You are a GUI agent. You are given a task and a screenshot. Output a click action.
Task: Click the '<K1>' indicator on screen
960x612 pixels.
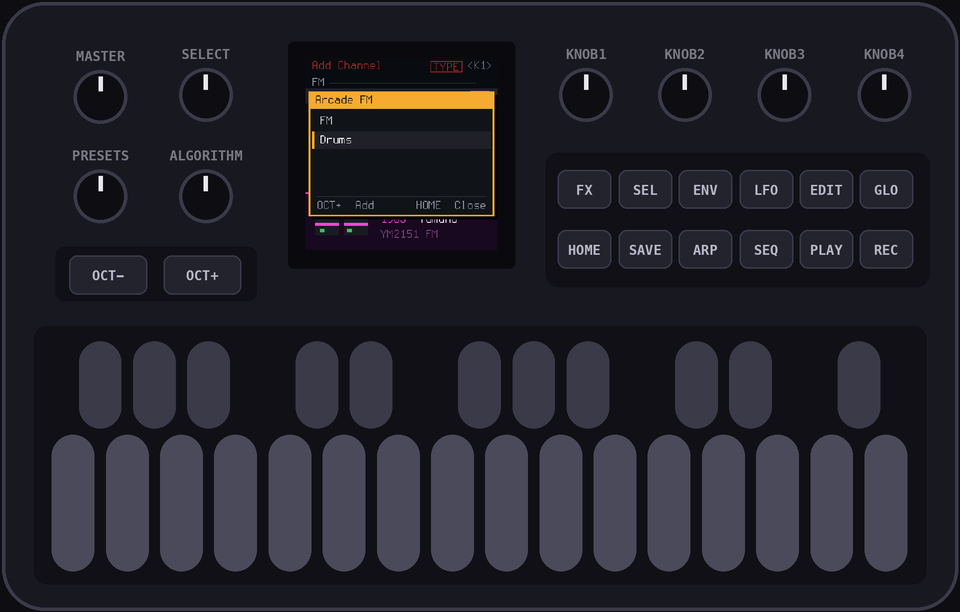479,65
